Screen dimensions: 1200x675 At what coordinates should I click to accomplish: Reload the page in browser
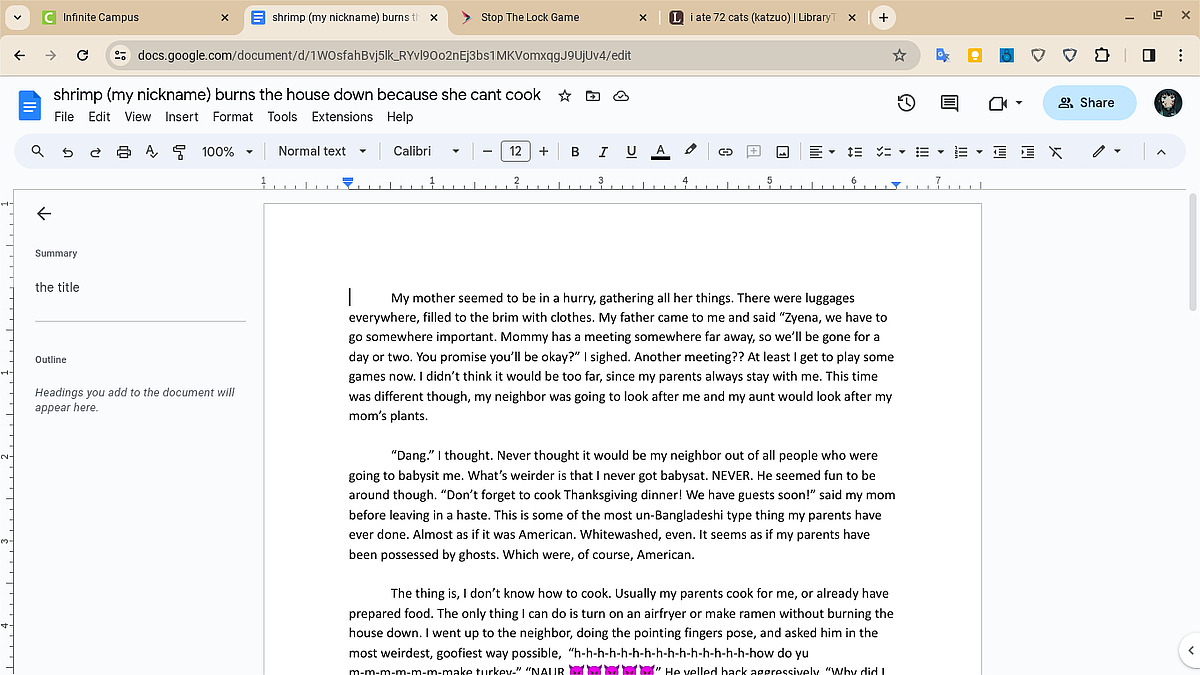[82, 56]
